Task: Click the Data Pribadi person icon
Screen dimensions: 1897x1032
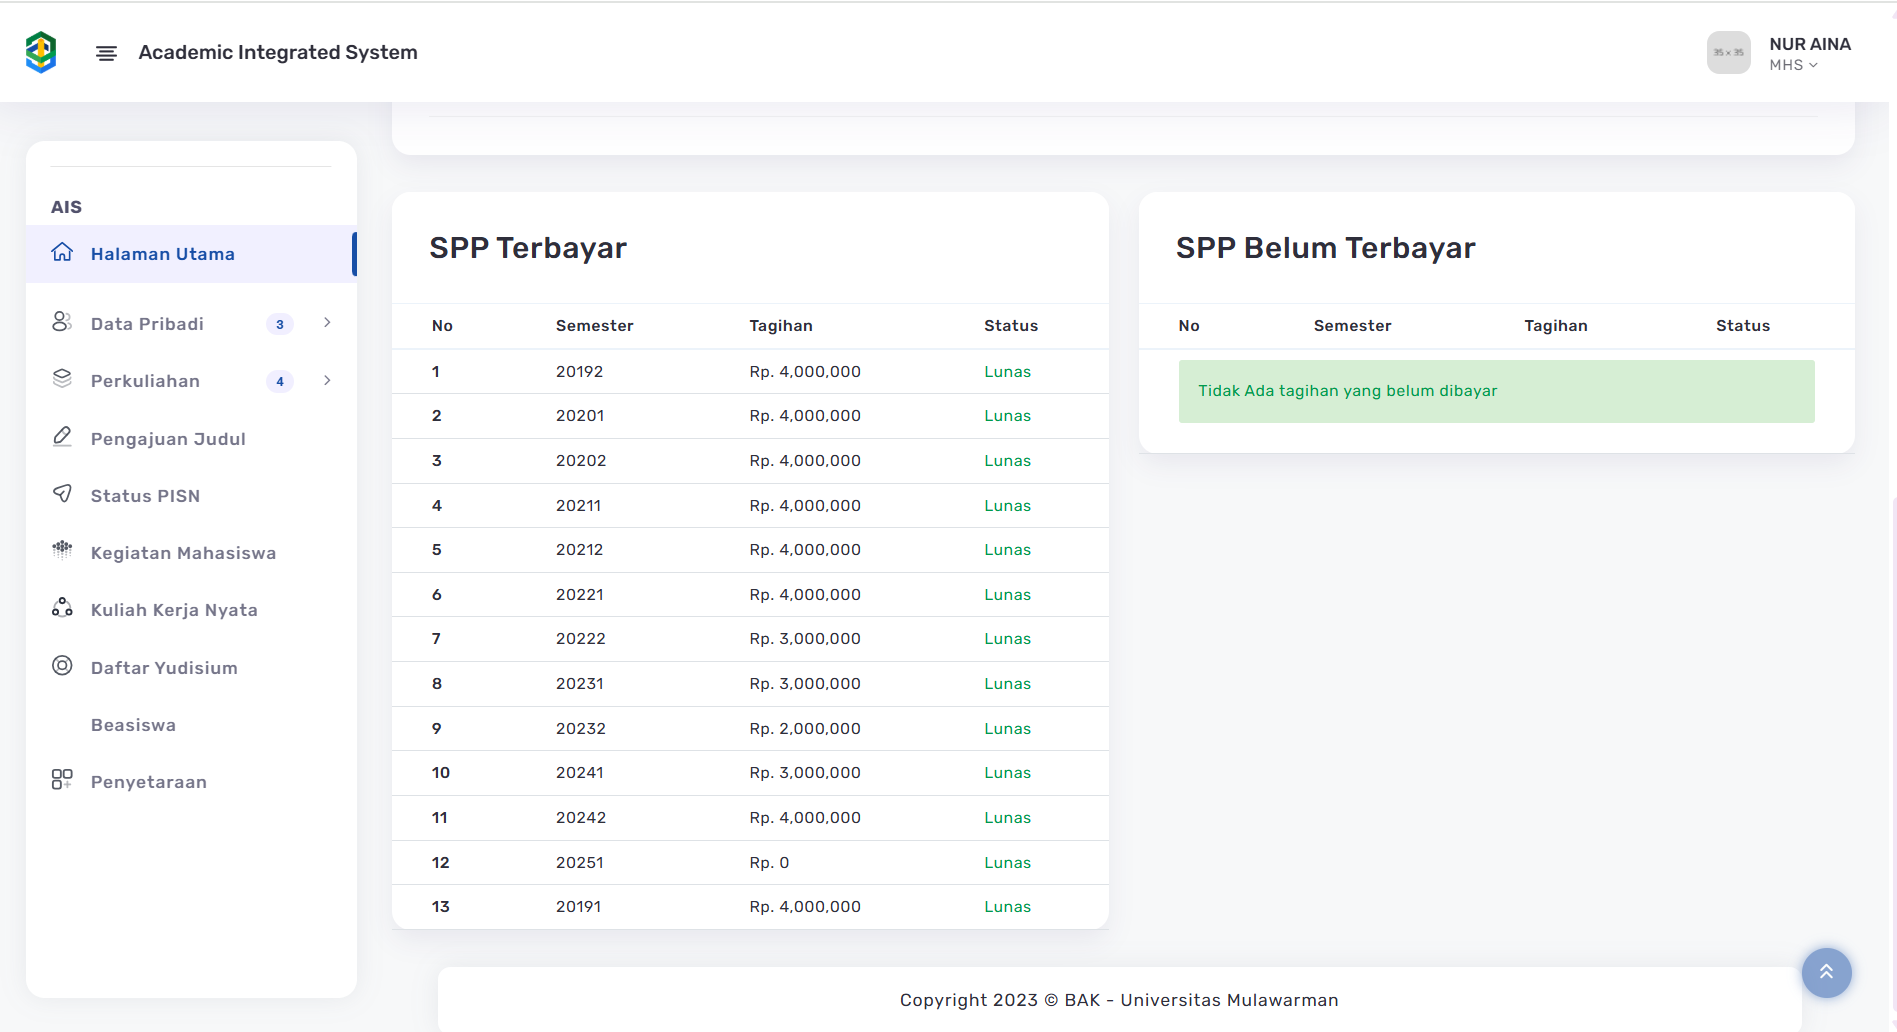Action: (x=62, y=322)
